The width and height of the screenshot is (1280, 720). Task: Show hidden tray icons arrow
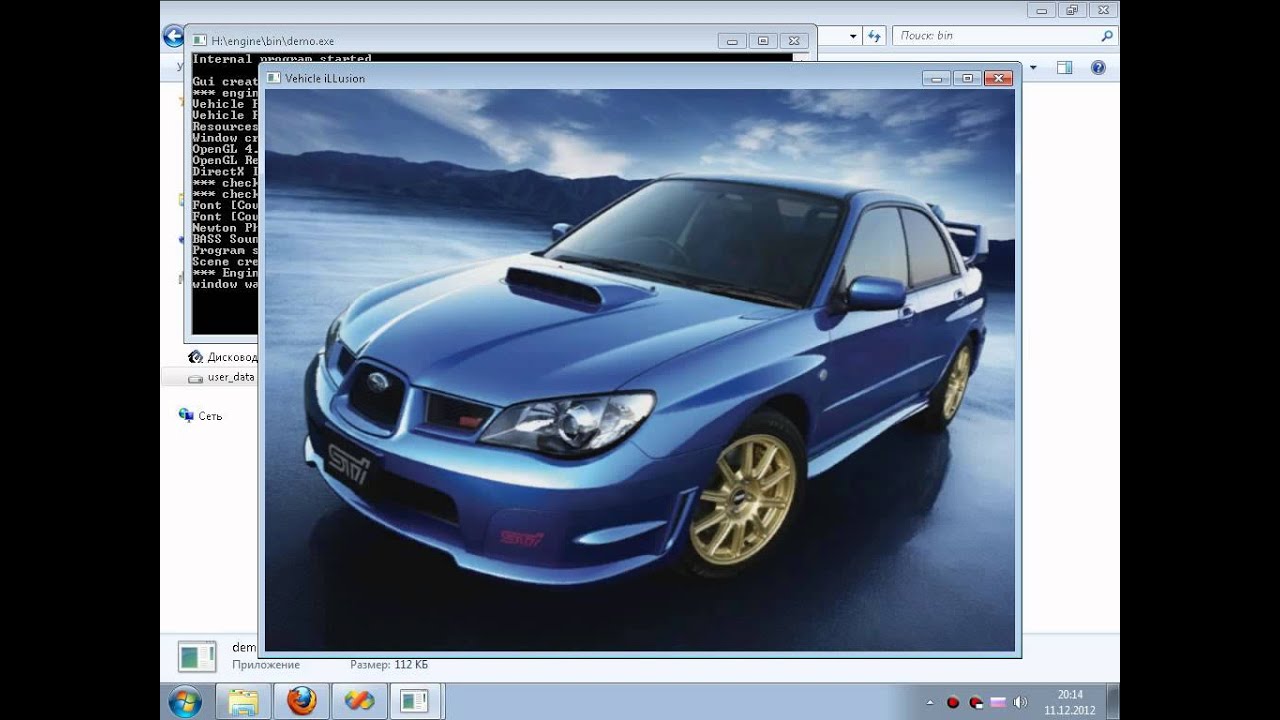(930, 702)
